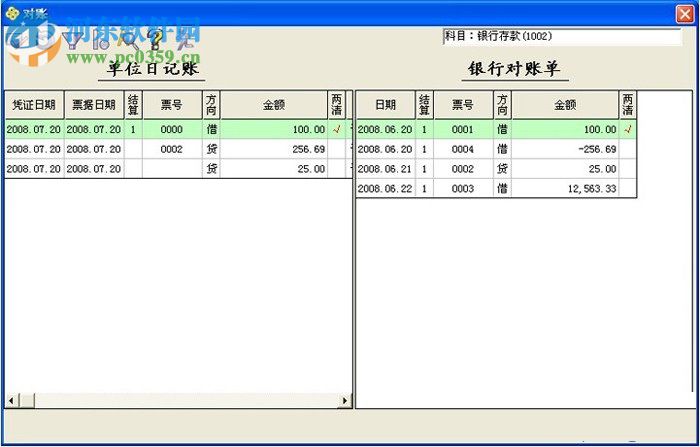The height and width of the screenshot is (447, 700).
Task: Select 金额 25.00 in 银行对账单 table
Action: pos(565,169)
